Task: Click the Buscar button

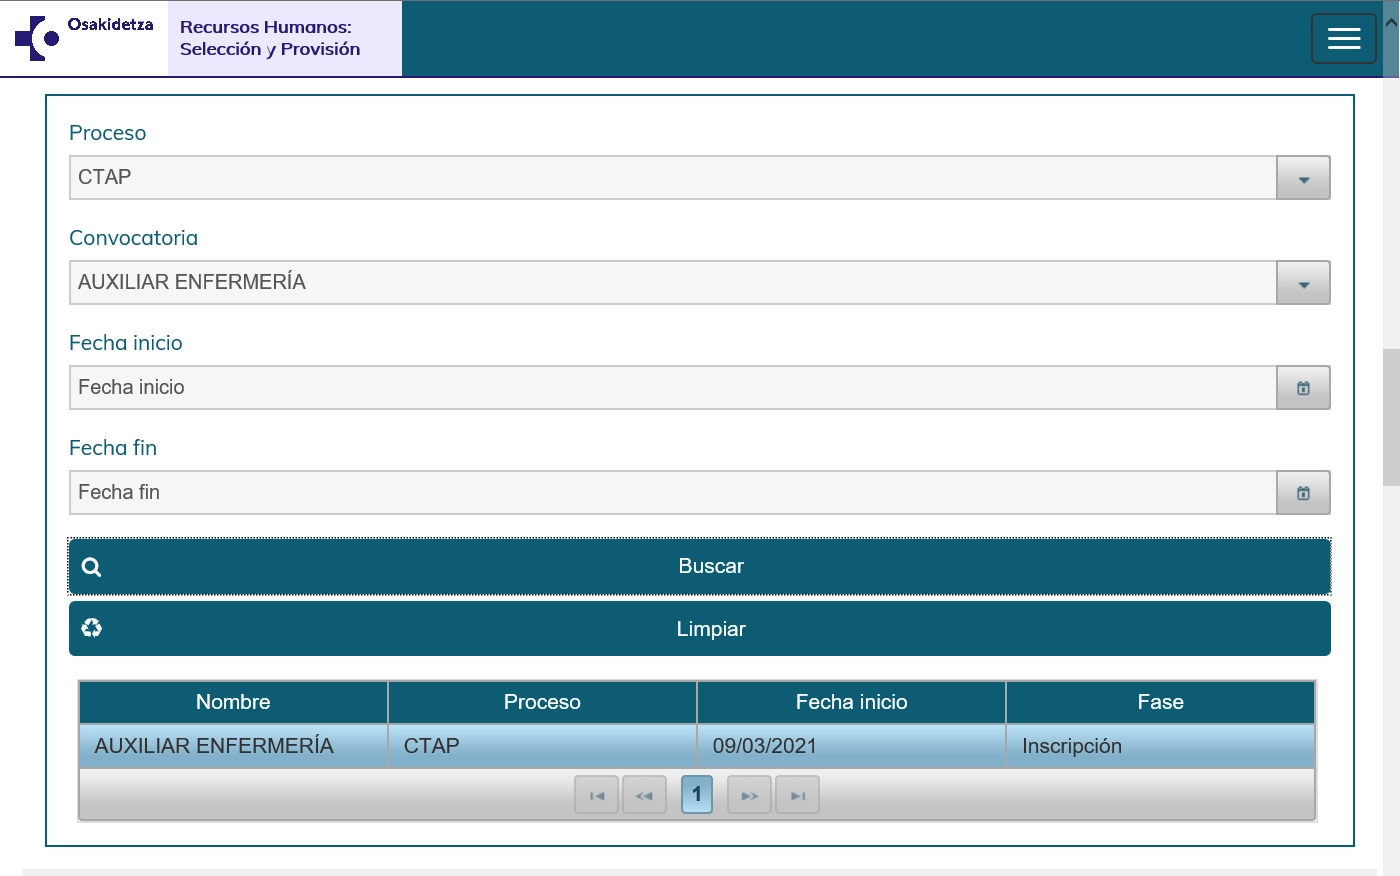Action: pos(700,567)
